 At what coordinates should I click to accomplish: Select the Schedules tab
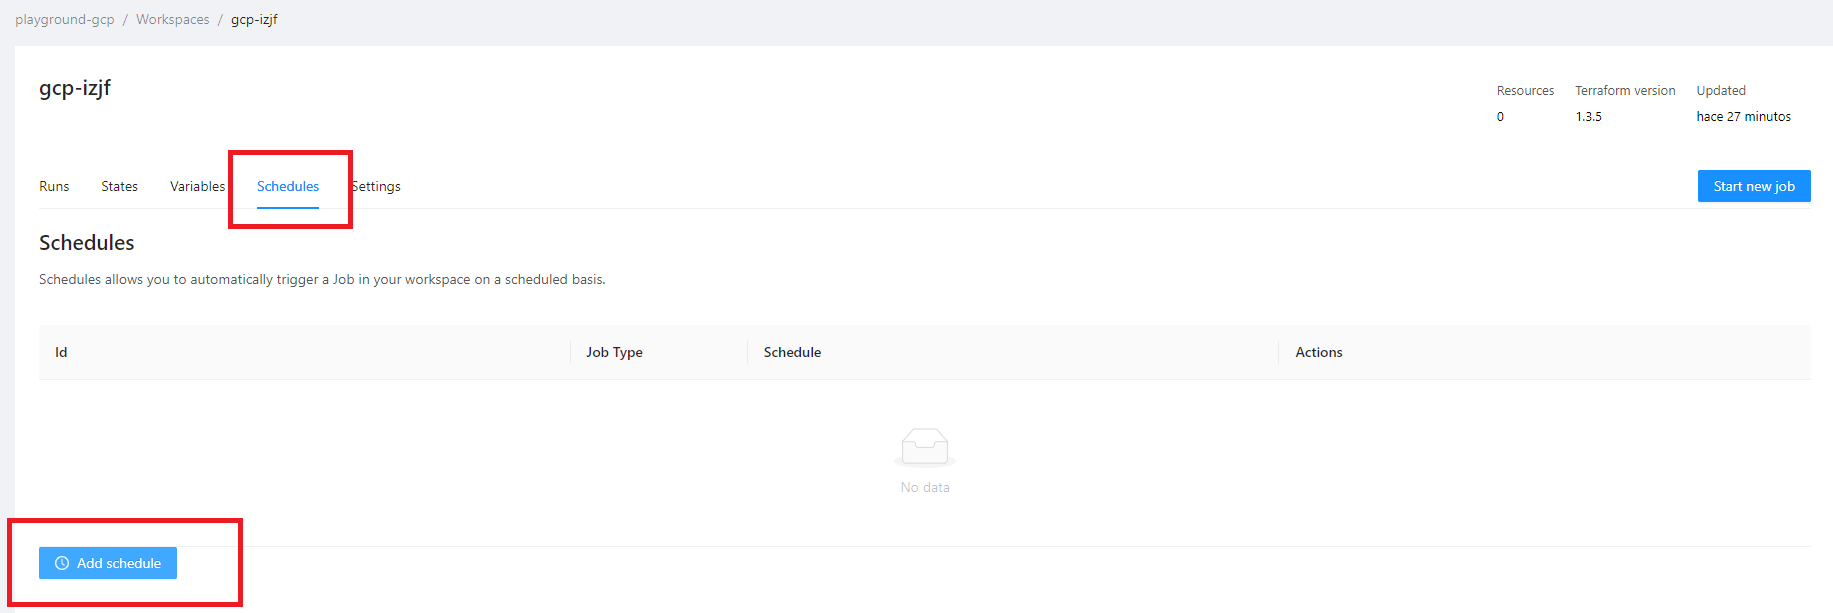pyautogui.click(x=288, y=186)
